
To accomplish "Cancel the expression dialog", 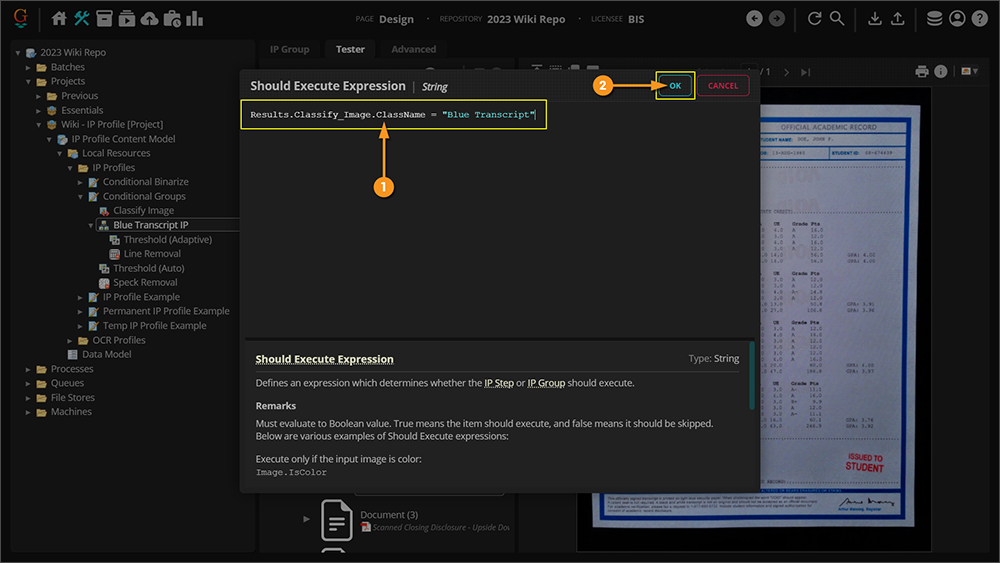I will click(723, 85).
